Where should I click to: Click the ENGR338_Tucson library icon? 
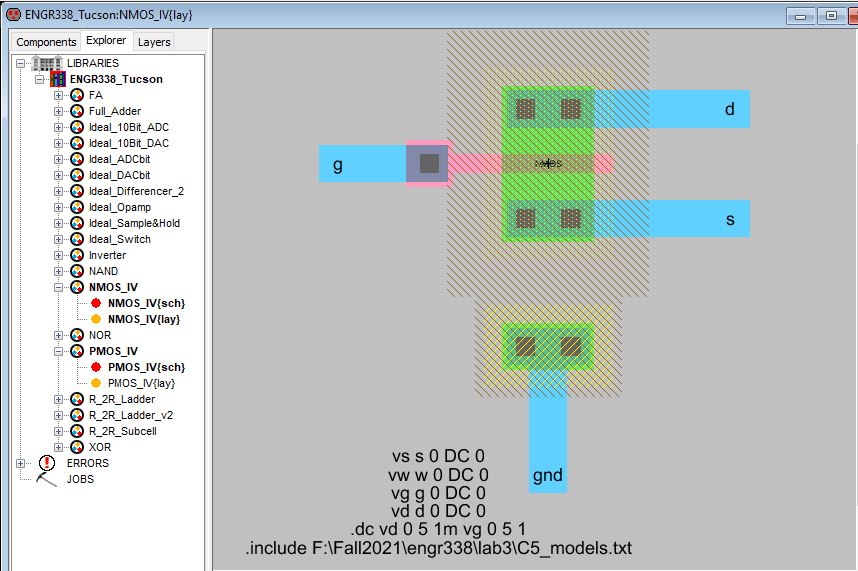tap(59, 79)
